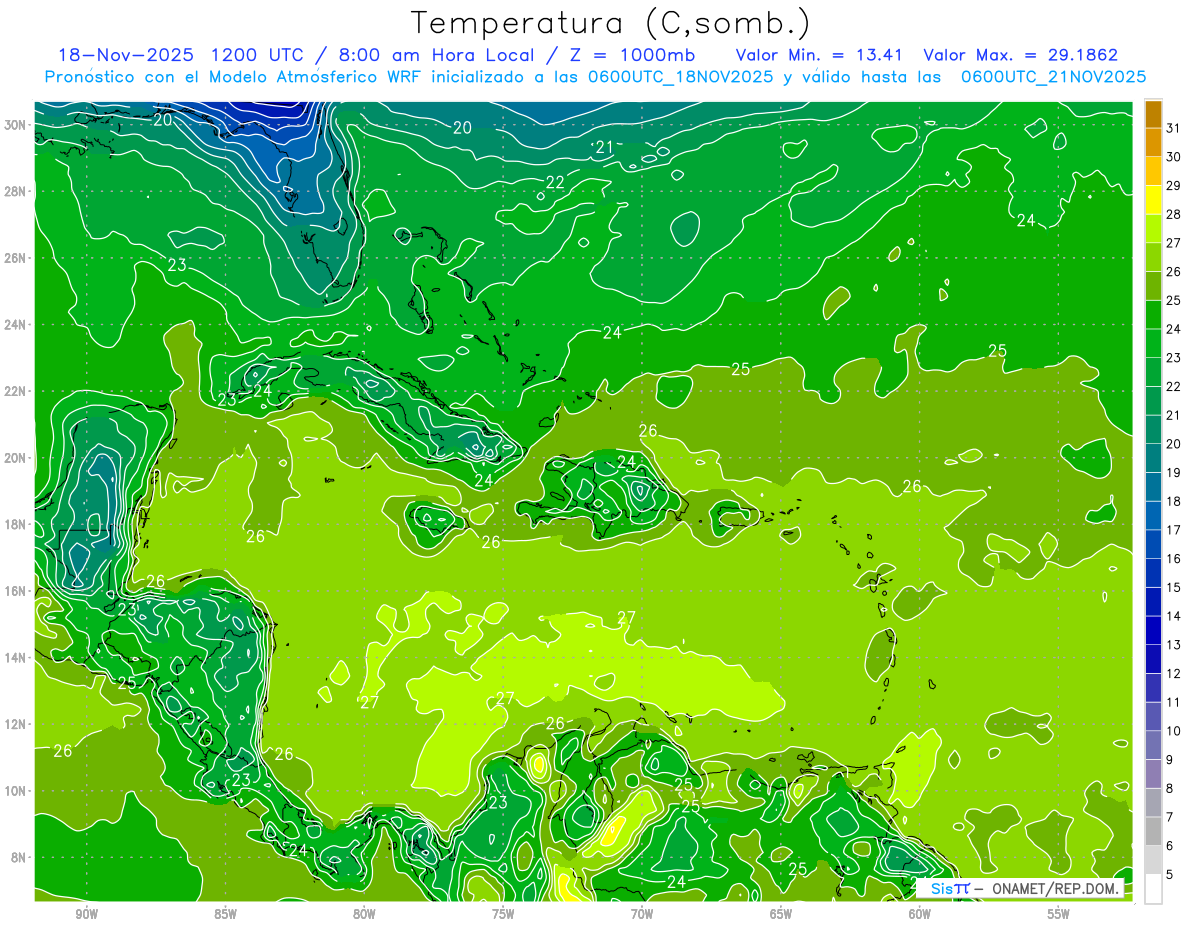Click the '22N' latitude axis label
Screen dimensions: 1200x927
[x=15, y=391]
